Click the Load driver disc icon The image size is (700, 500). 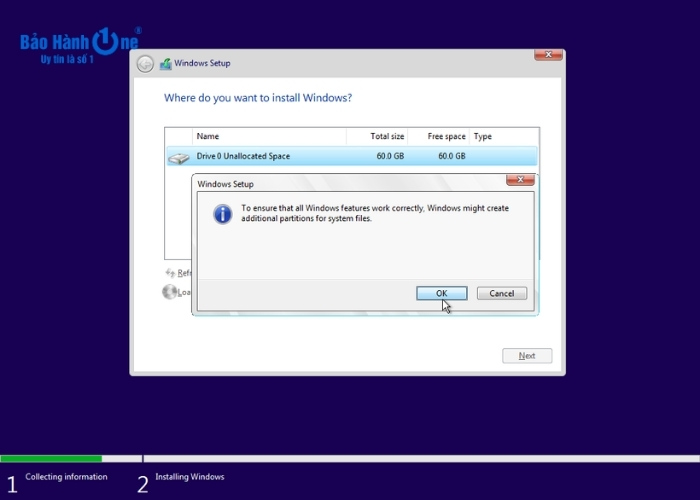[x=169, y=292]
